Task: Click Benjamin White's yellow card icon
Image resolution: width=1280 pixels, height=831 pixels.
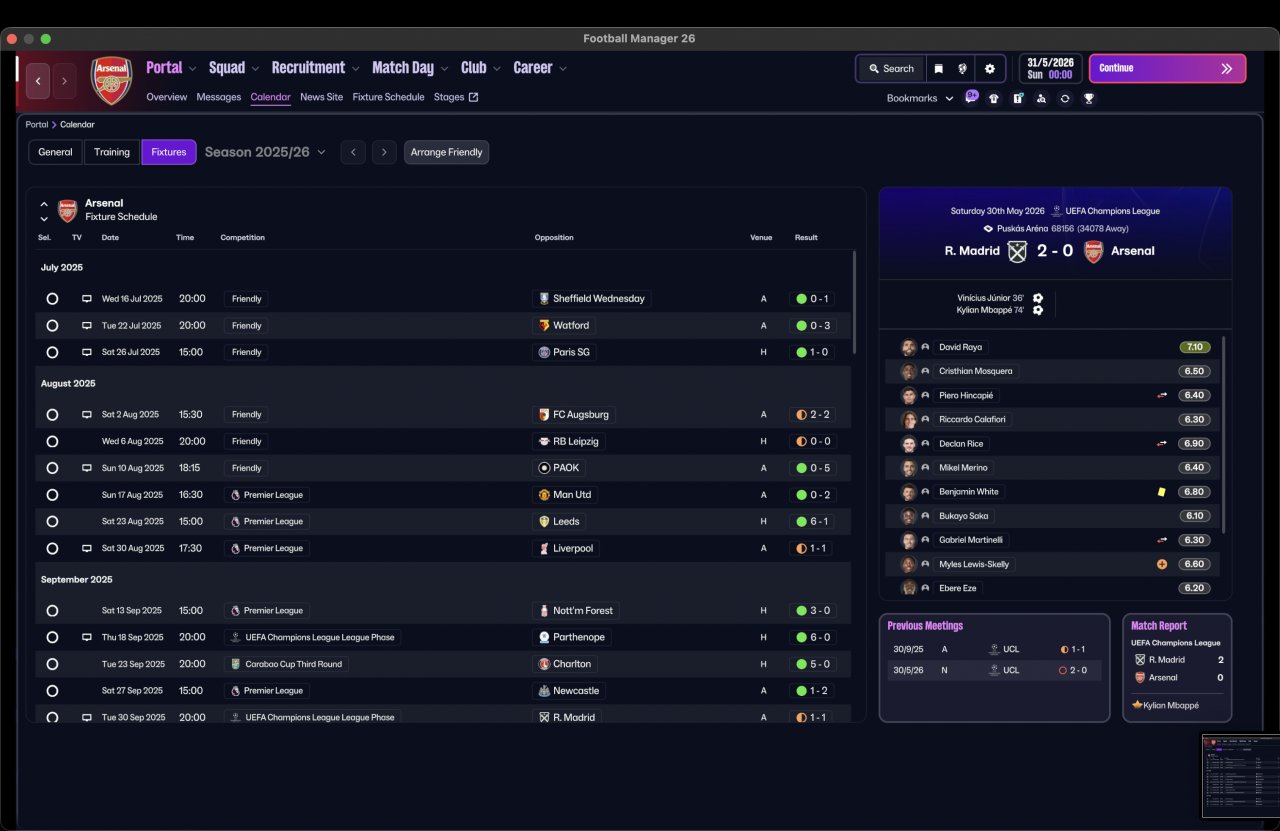Action: tap(1162, 492)
